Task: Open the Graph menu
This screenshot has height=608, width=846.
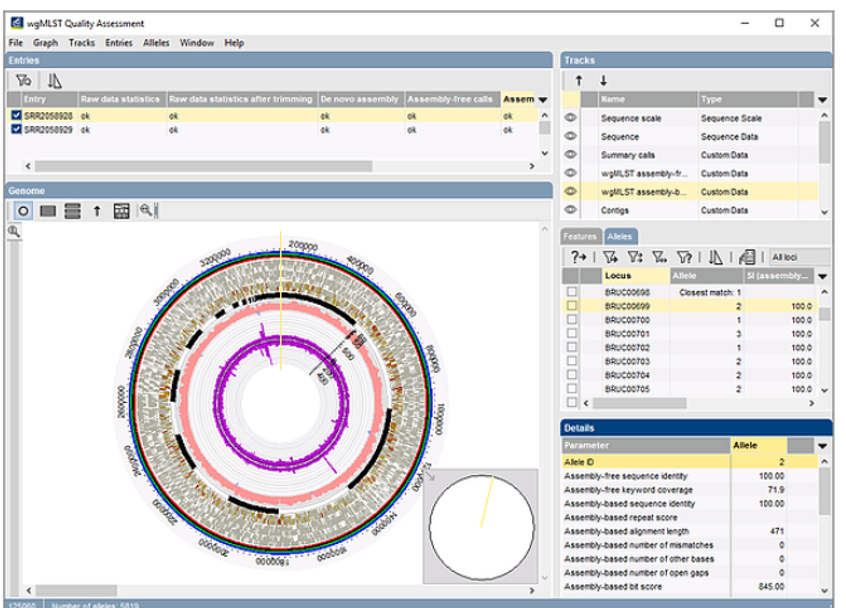Action: click(x=45, y=43)
